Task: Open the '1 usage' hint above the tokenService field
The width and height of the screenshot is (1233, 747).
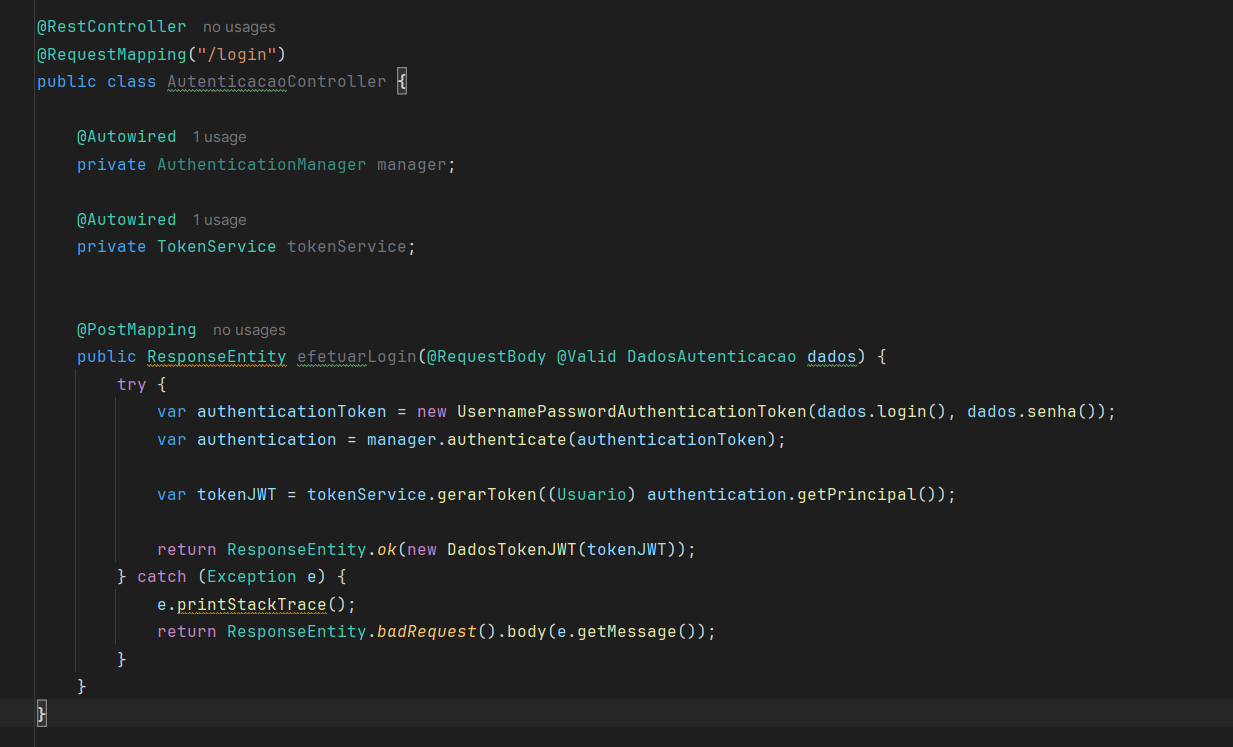Action: tap(219, 220)
